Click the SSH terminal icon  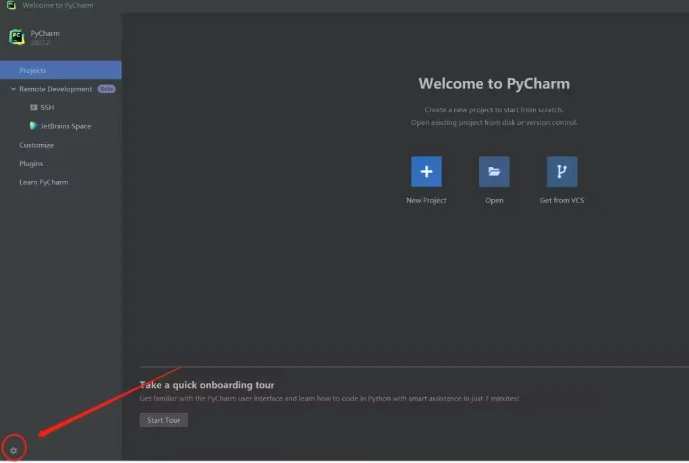click(33, 107)
